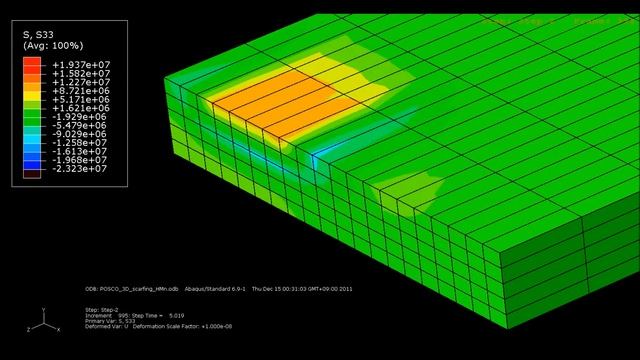This screenshot has height=360, width=640.
Task: Click the X axis label on triad
Action: [x=59, y=330]
